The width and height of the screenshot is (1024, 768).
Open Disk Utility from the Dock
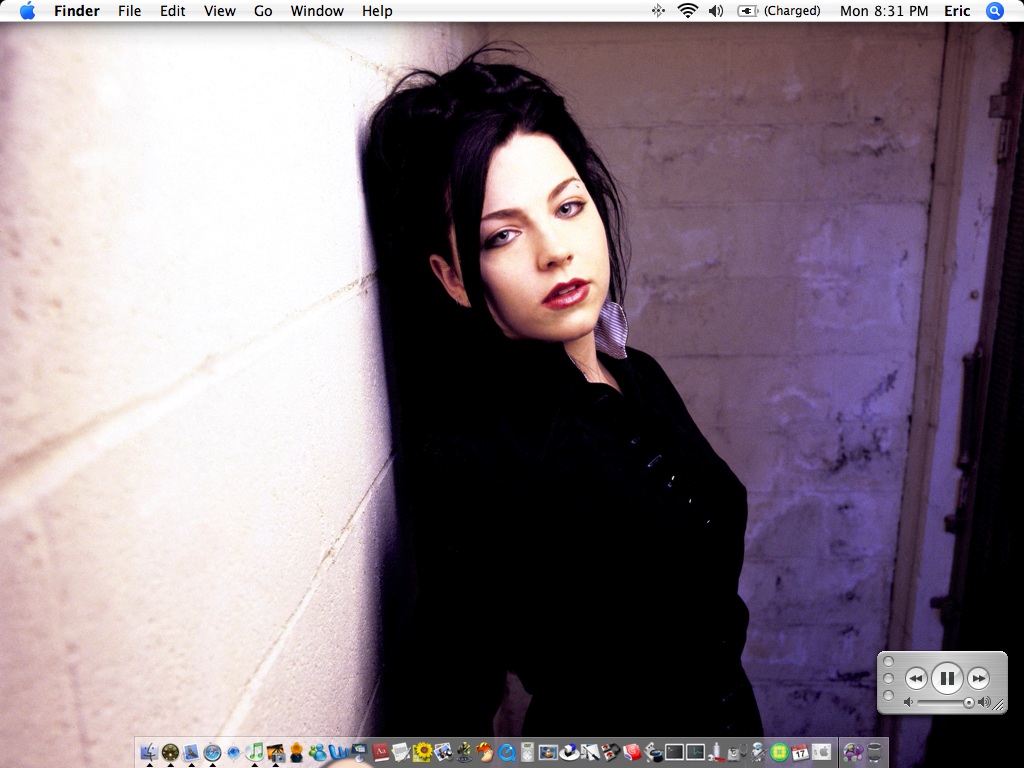tap(735, 752)
